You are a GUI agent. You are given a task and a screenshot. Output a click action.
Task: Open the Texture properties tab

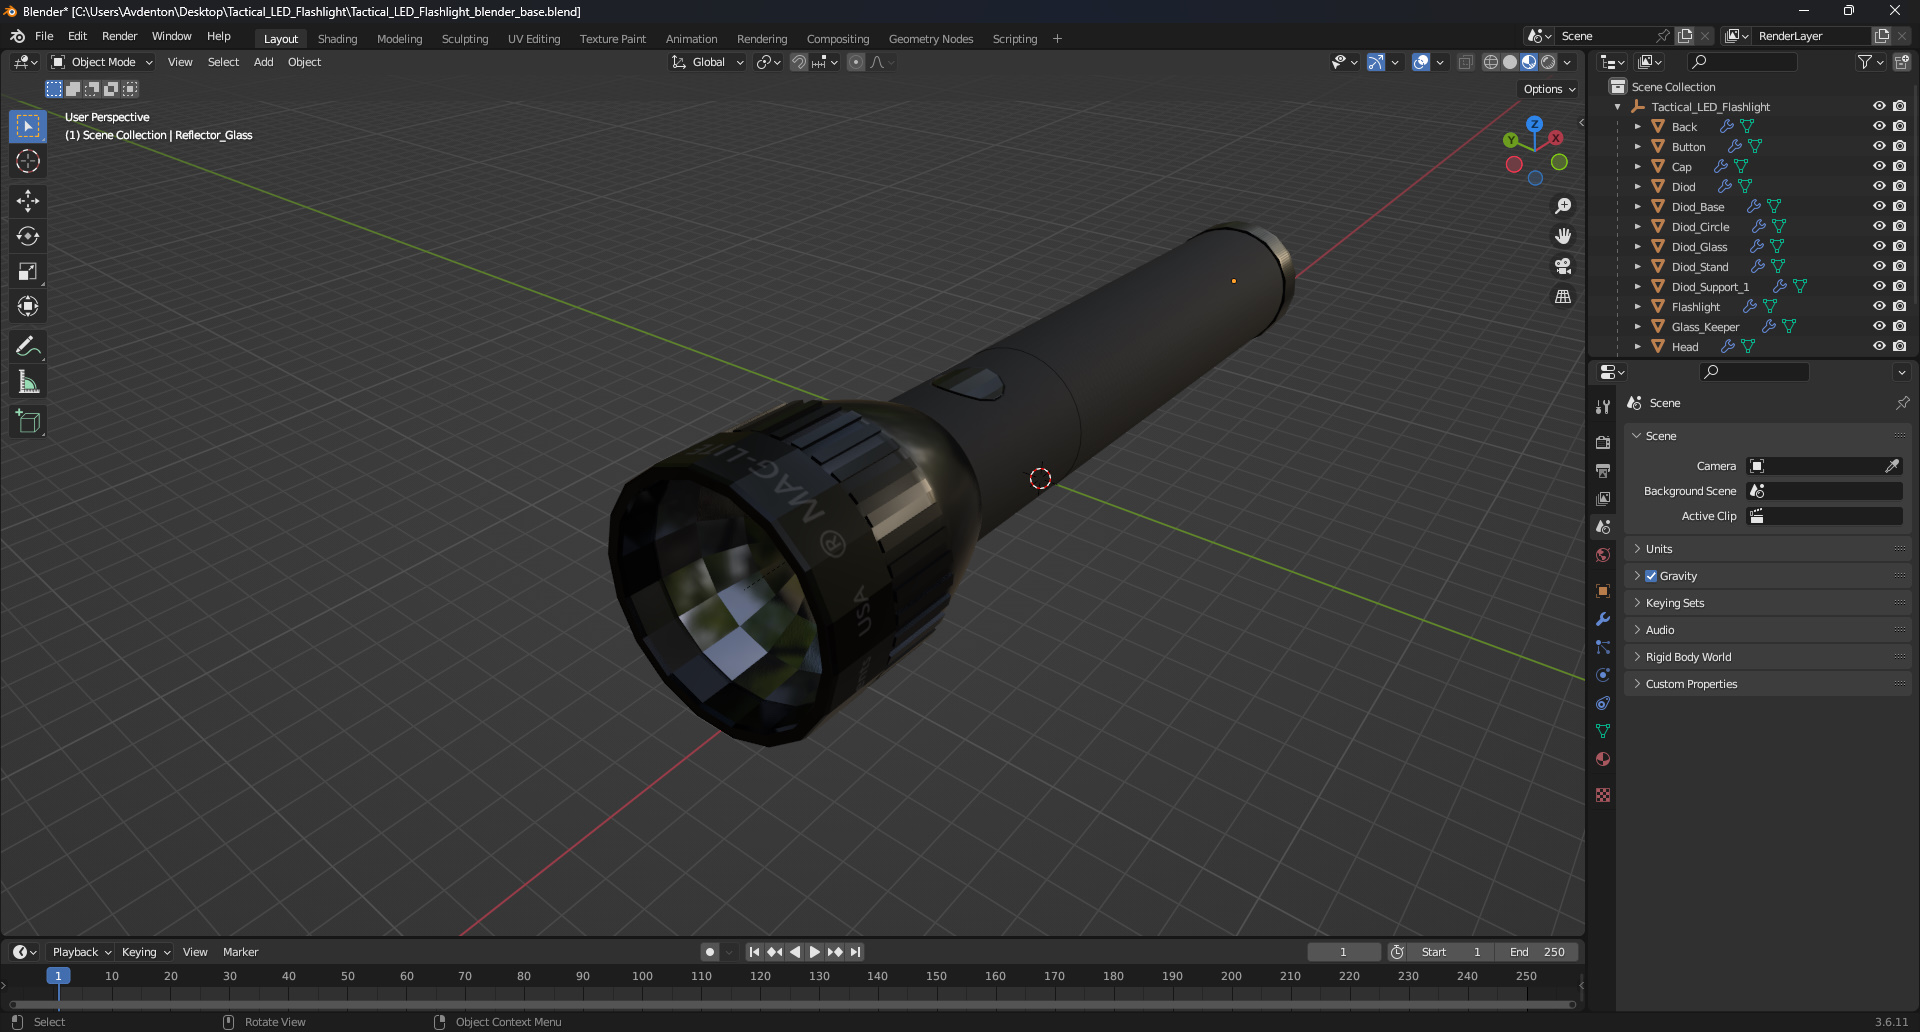(x=1603, y=795)
